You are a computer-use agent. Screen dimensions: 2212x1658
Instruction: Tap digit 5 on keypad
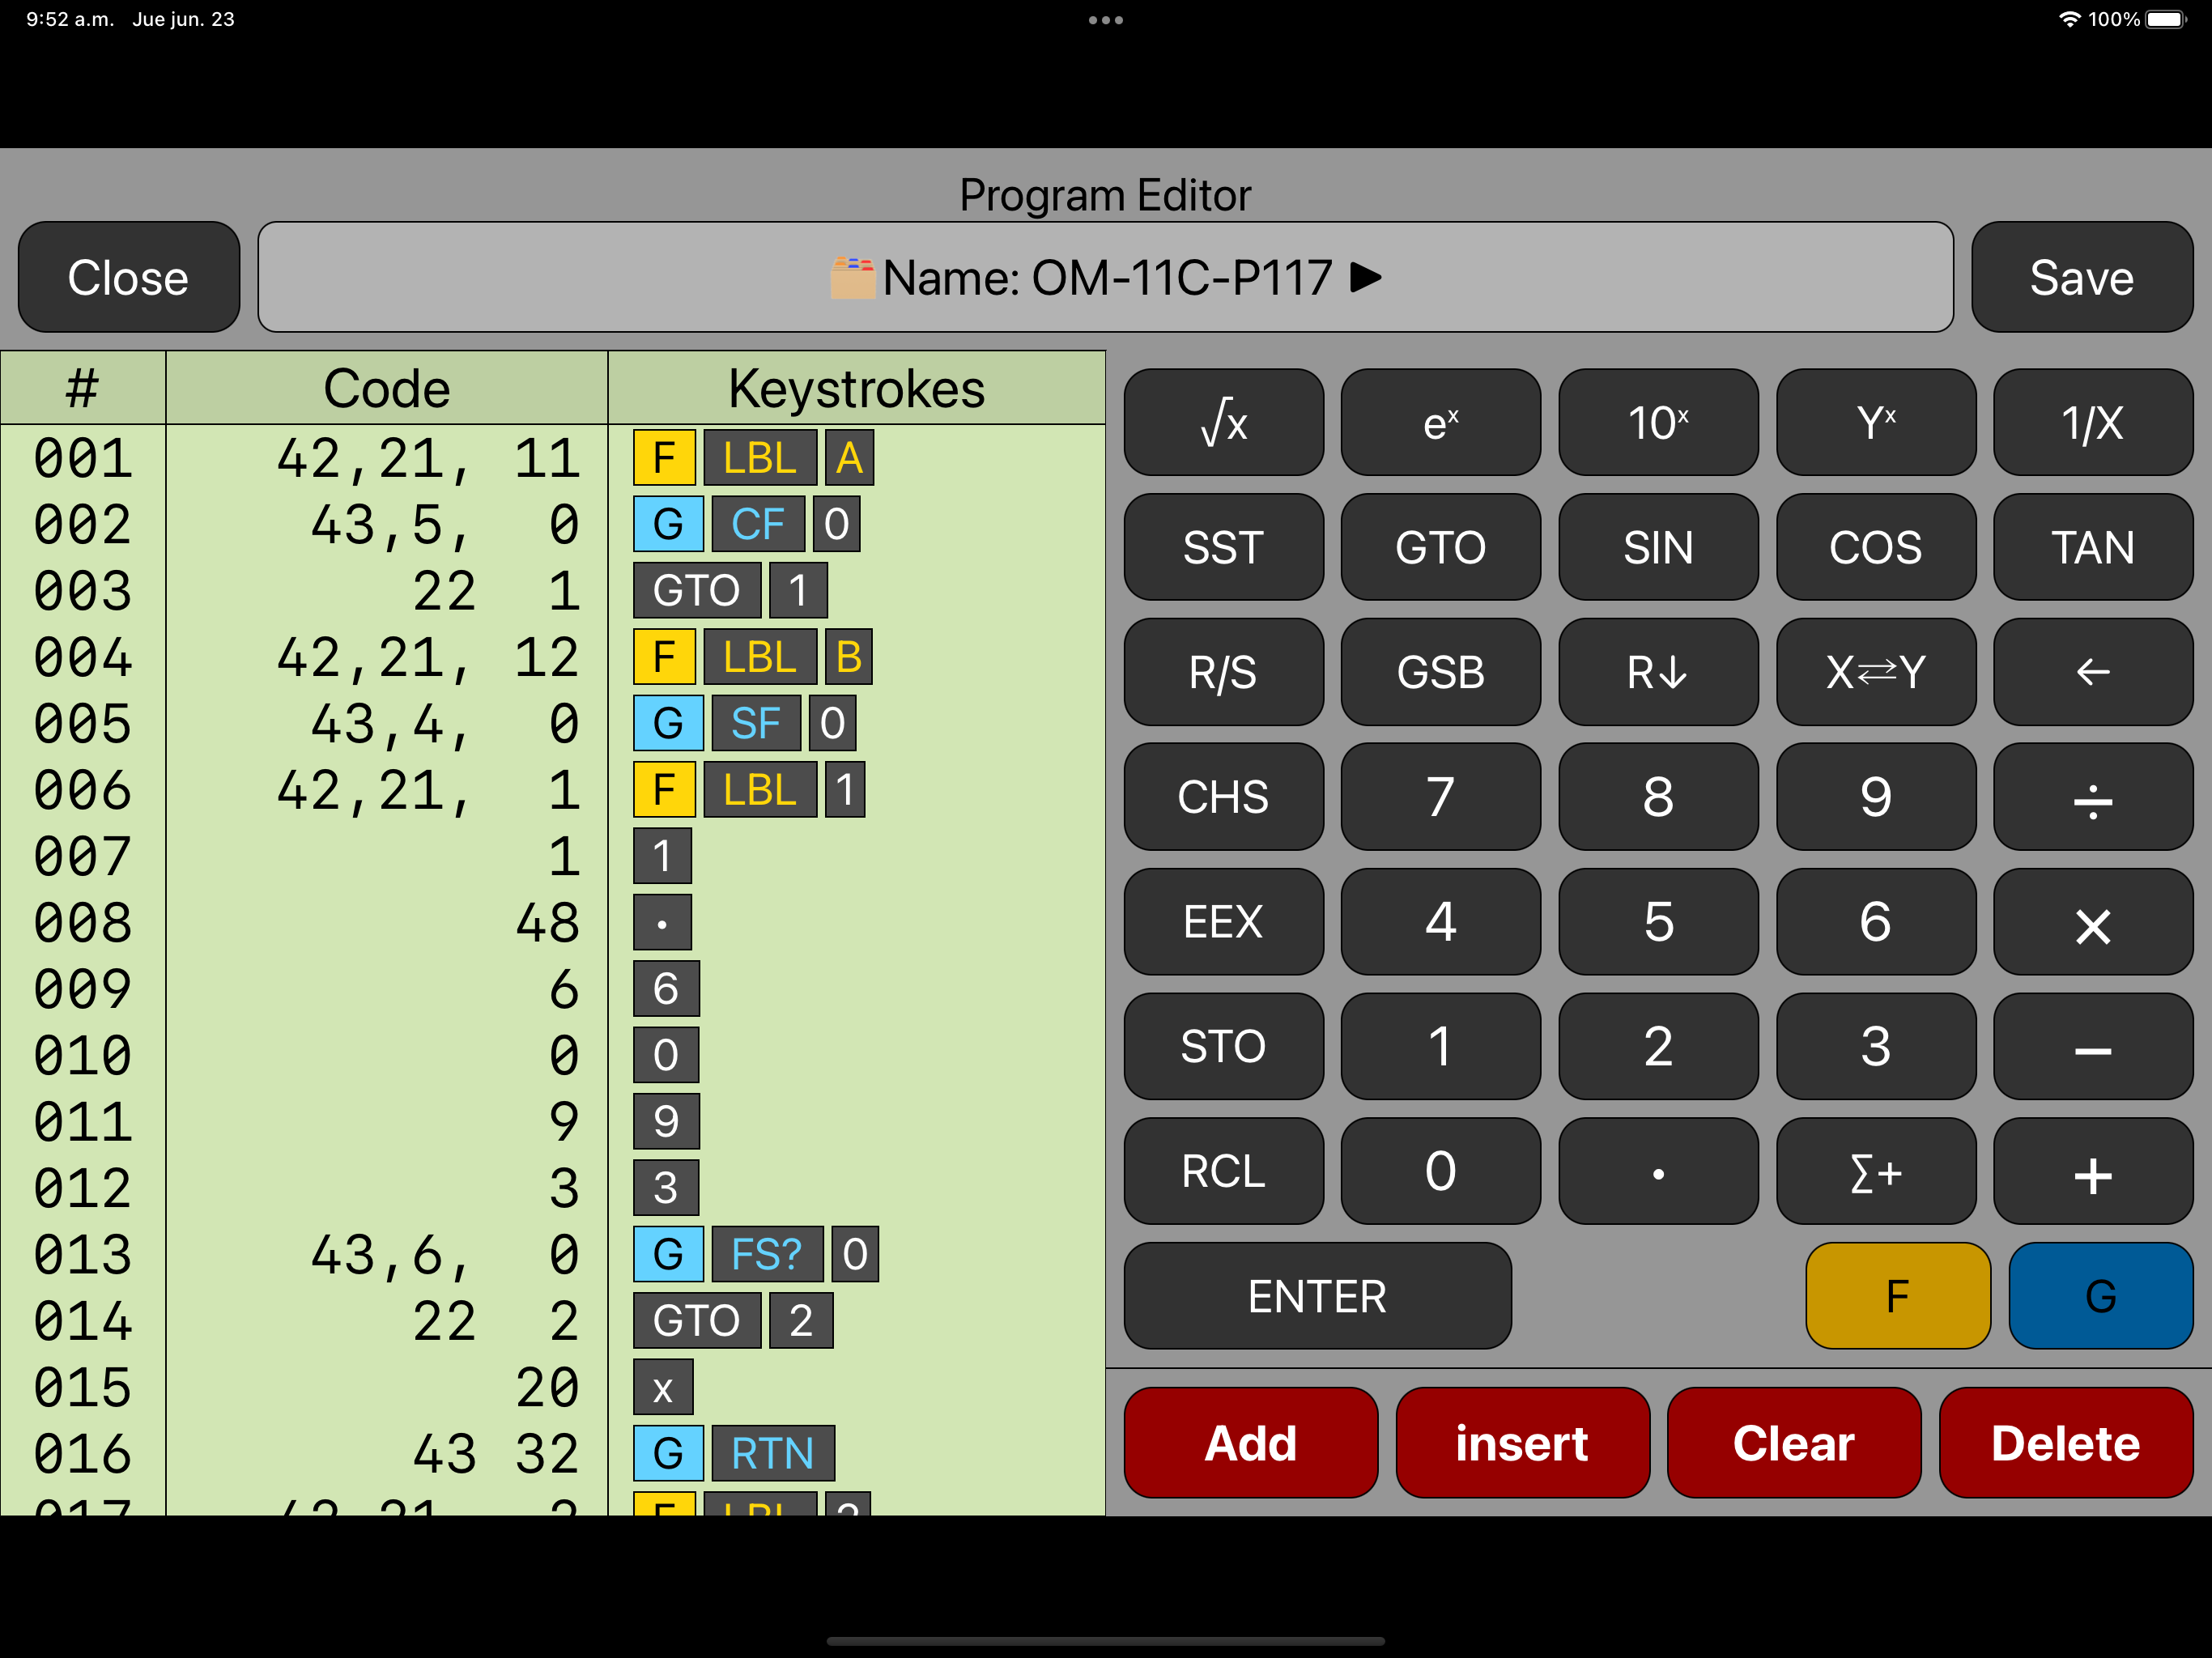click(1658, 922)
